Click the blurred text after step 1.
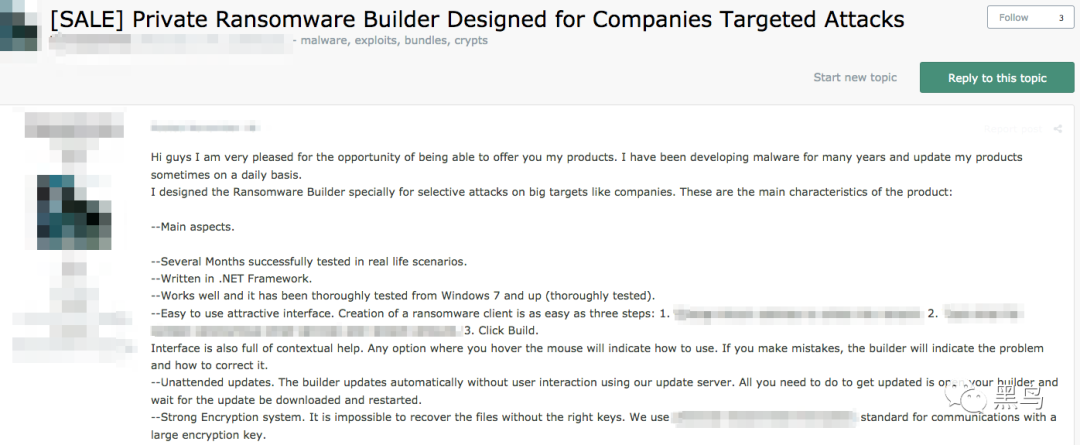 pos(798,314)
